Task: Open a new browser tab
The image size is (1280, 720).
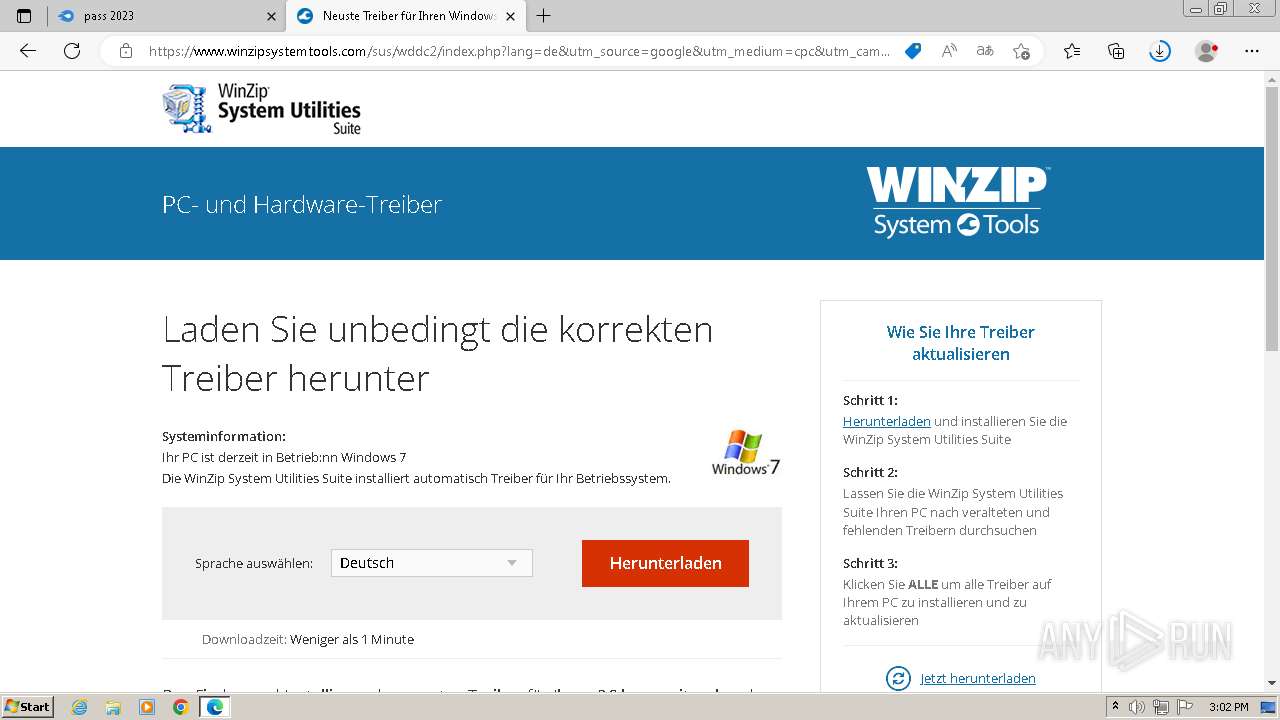Action: coord(543,16)
